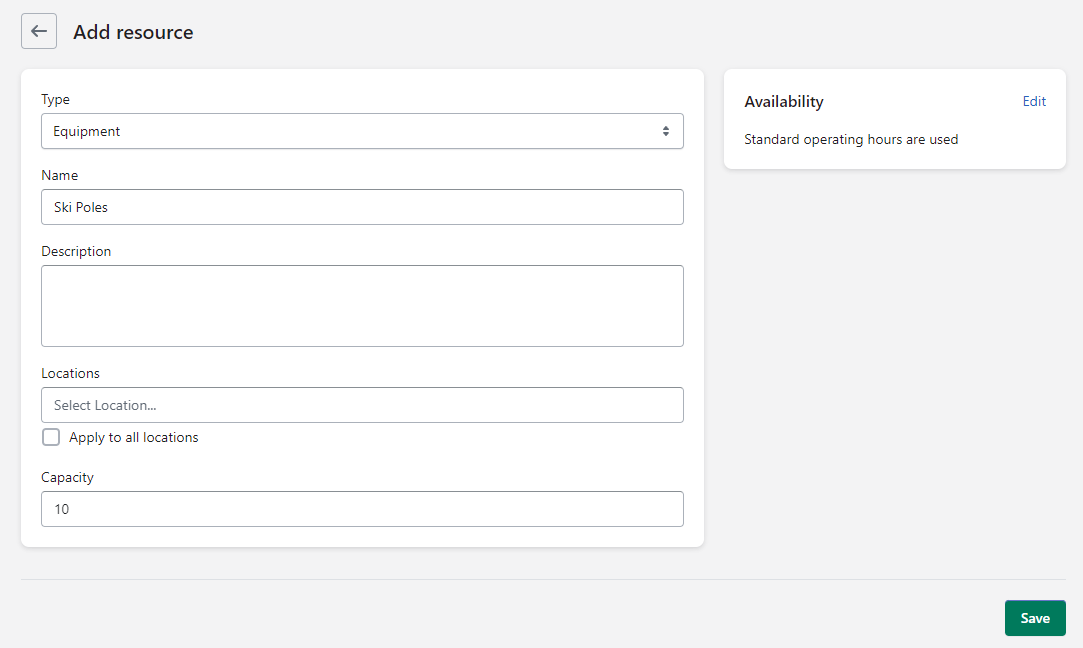The height and width of the screenshot is (648, 1083).
Task: Click the Capacity field label
Action: tap(67, 477)
